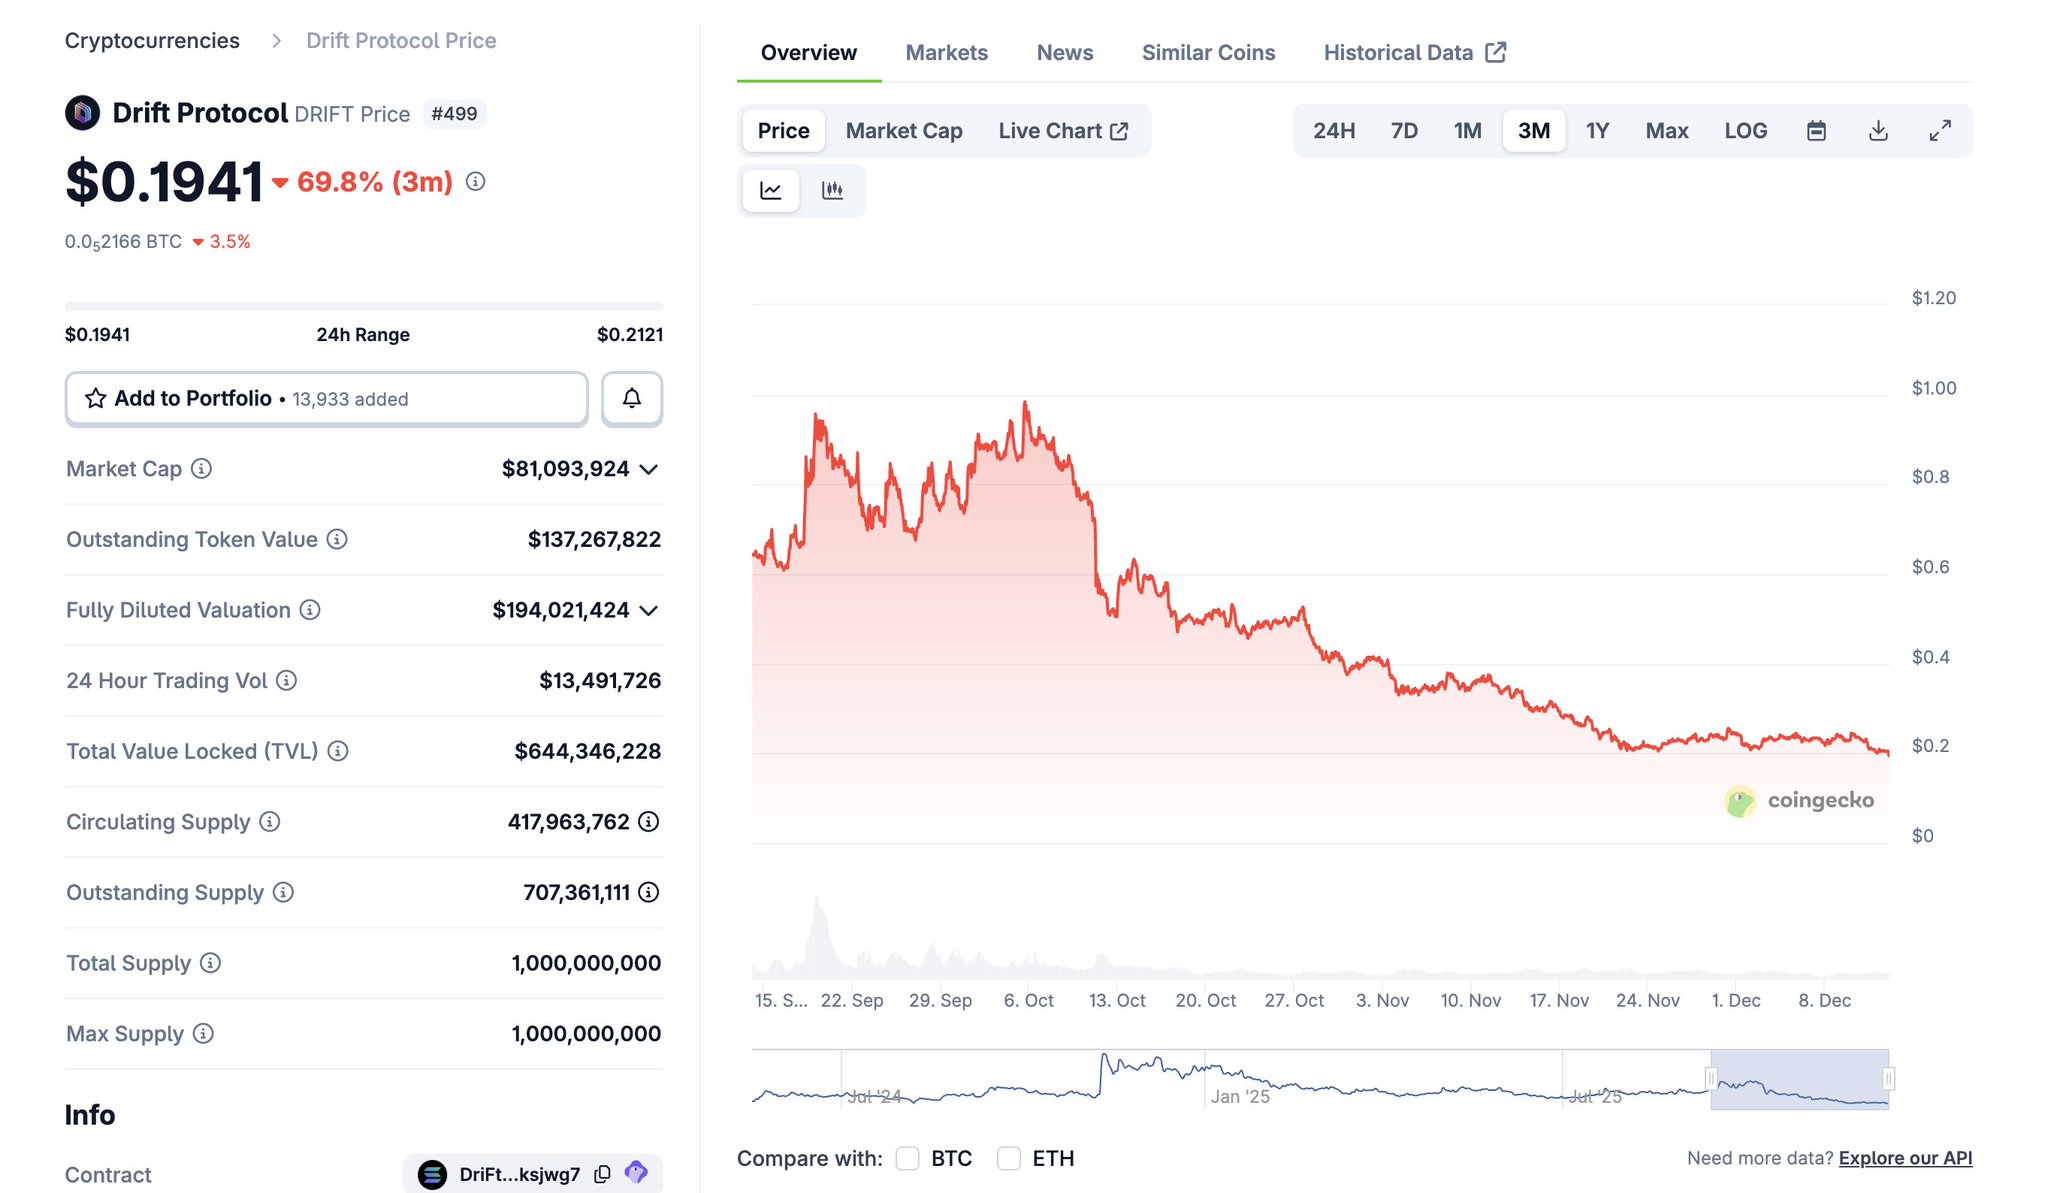This screenshot has width=2048, height=1193.
Task: Select the 1Y chart time range
Action: pyautogui.click(x=1597, y=131)
